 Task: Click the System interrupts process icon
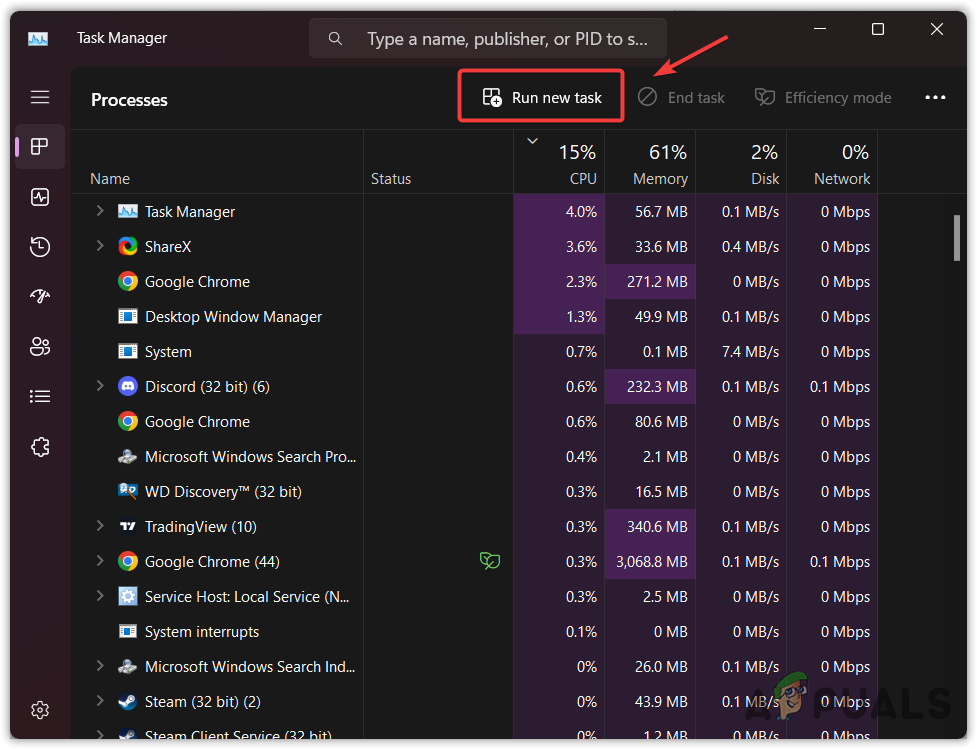click(128, 631)
